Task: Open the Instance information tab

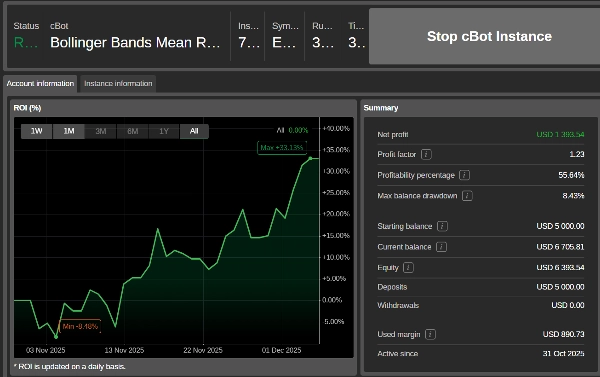Action: (118, 83)
